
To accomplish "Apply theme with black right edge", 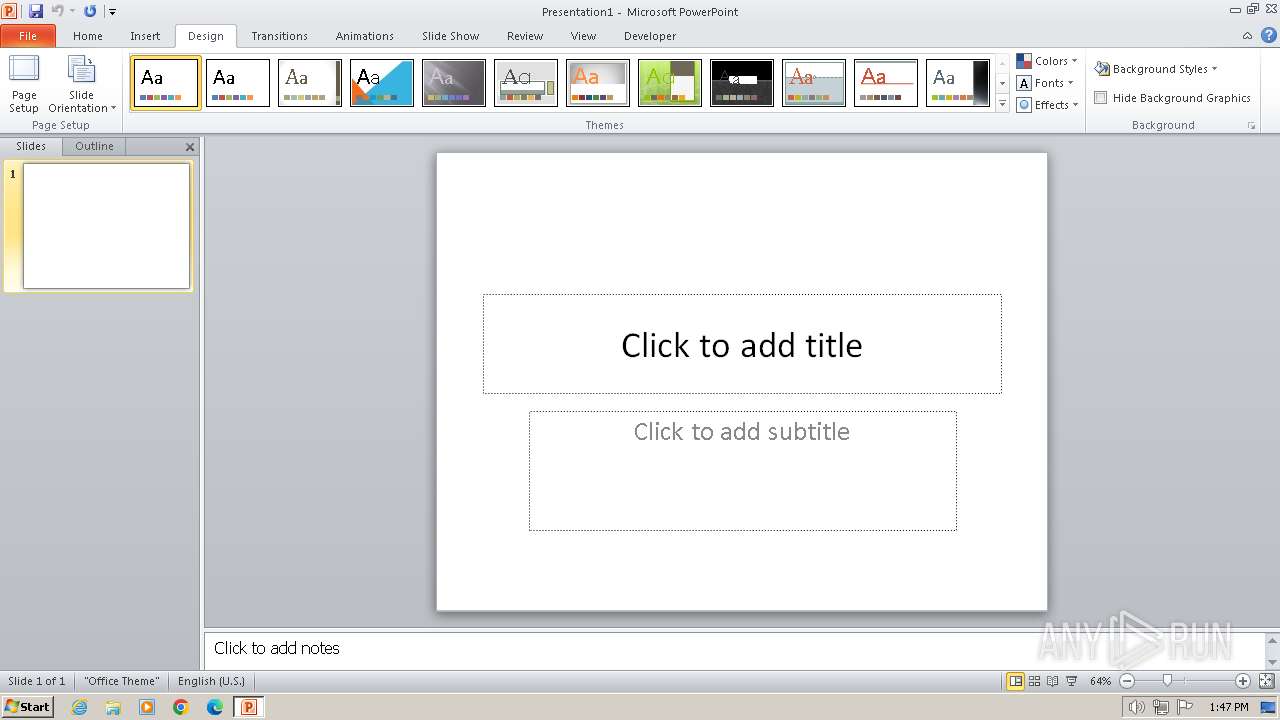I will click(958, 82).
